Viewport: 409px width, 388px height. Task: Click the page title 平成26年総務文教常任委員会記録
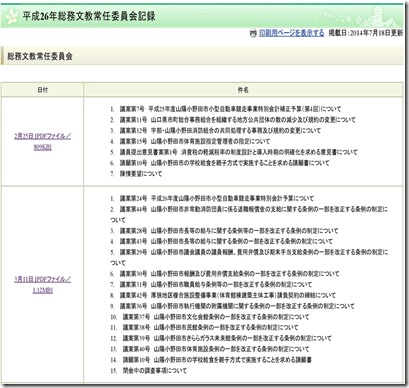(x=89, y=16)
